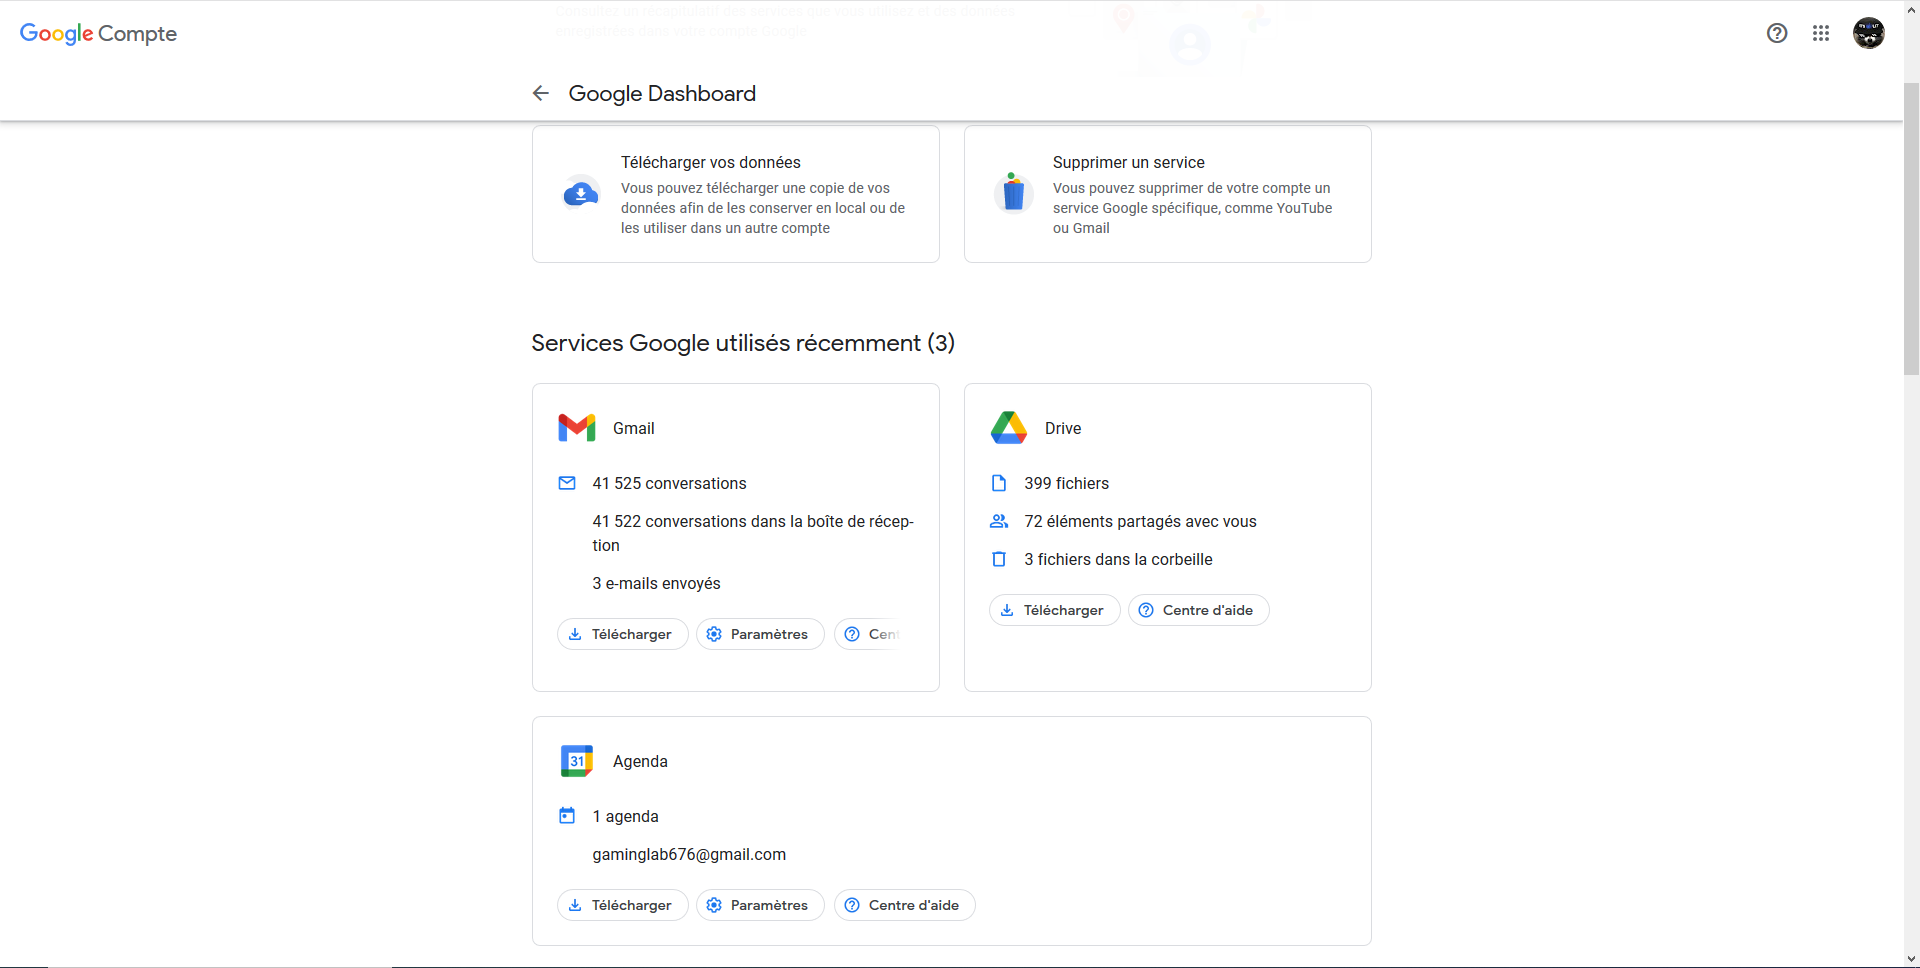Click the Services Google utilisés récemment (3) heading

(743, 343)
